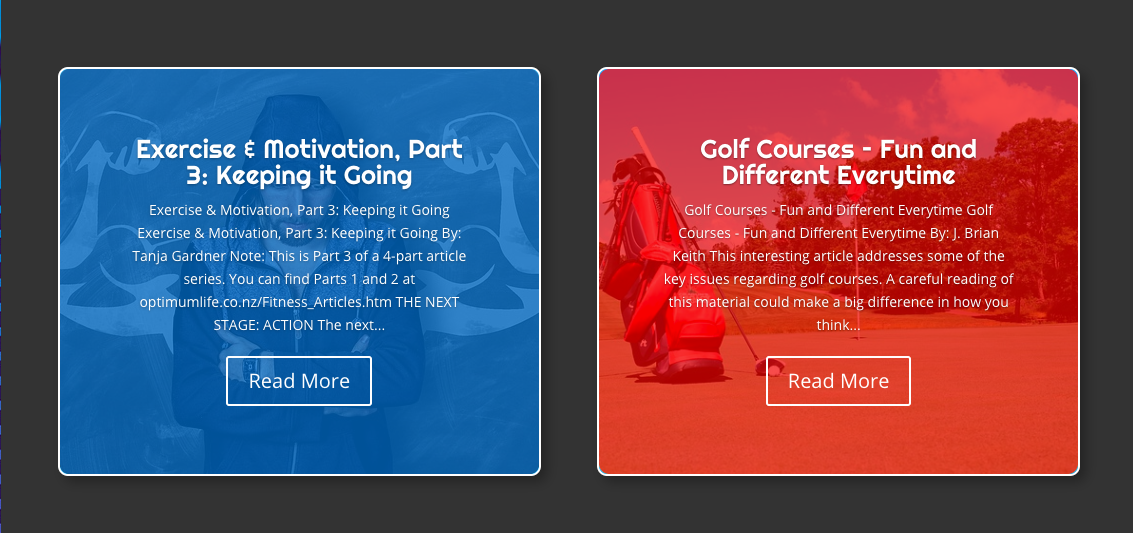
Task: Click the dark gap between the two cards
Action: click(569, 271)
